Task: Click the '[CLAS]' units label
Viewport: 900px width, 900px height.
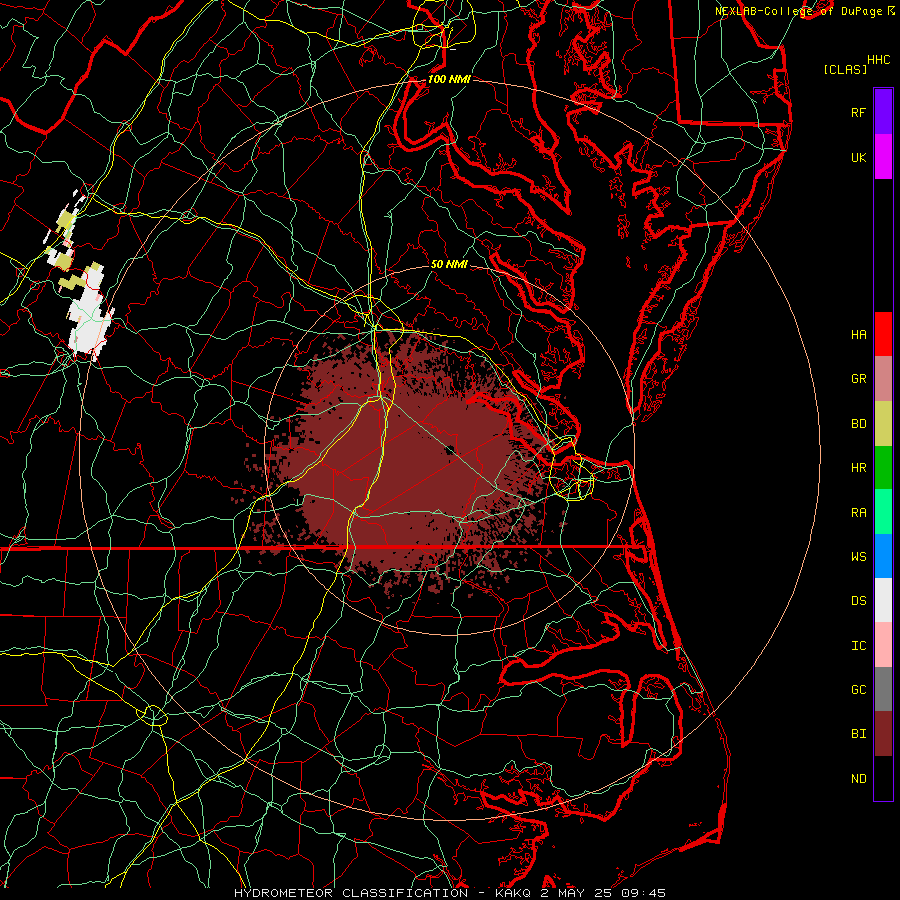Action: [x=845, y=69]
